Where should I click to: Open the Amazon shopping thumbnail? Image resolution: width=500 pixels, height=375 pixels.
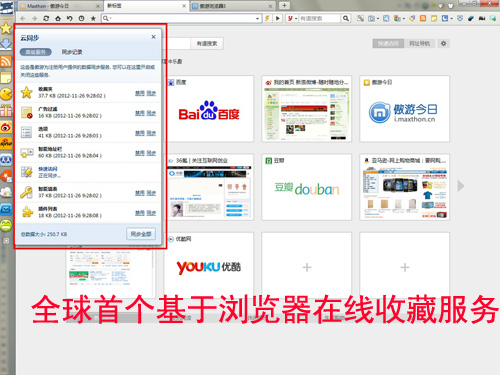click(405, 187)
